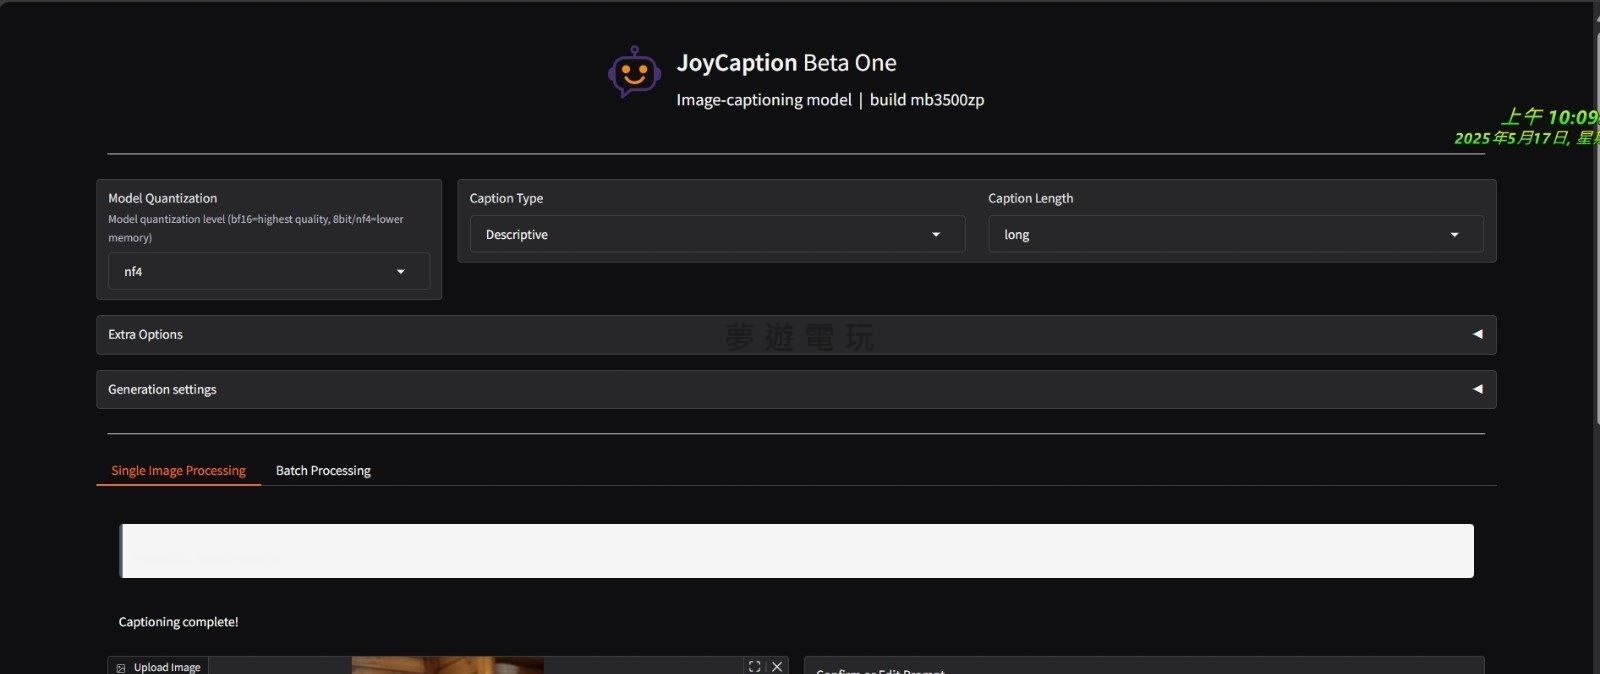Click the Caption Length label
The width and height of the screenshot is (1600, 674).
click(x=1030, y=198)
